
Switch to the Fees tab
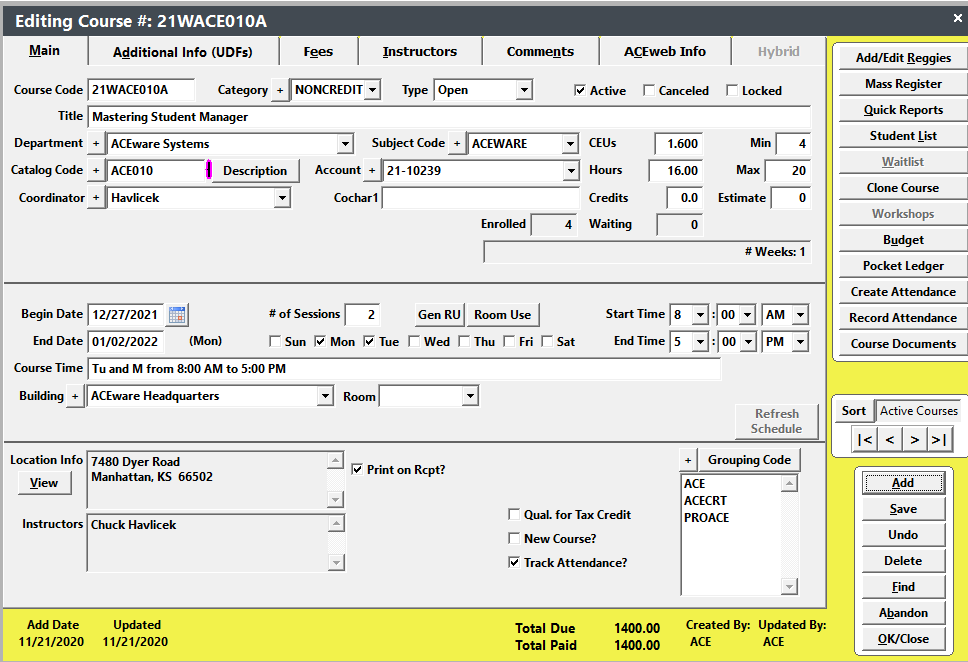[x=318, y=51]
